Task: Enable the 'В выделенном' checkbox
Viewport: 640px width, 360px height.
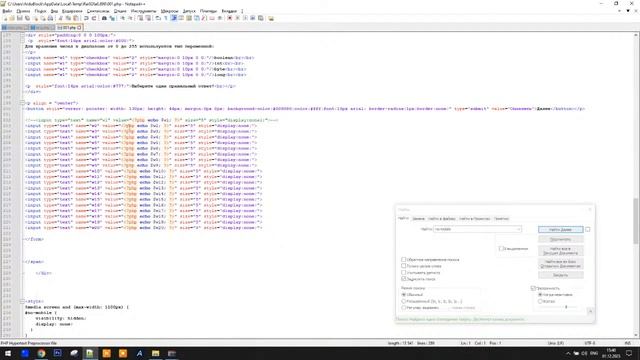Action: 501,249
